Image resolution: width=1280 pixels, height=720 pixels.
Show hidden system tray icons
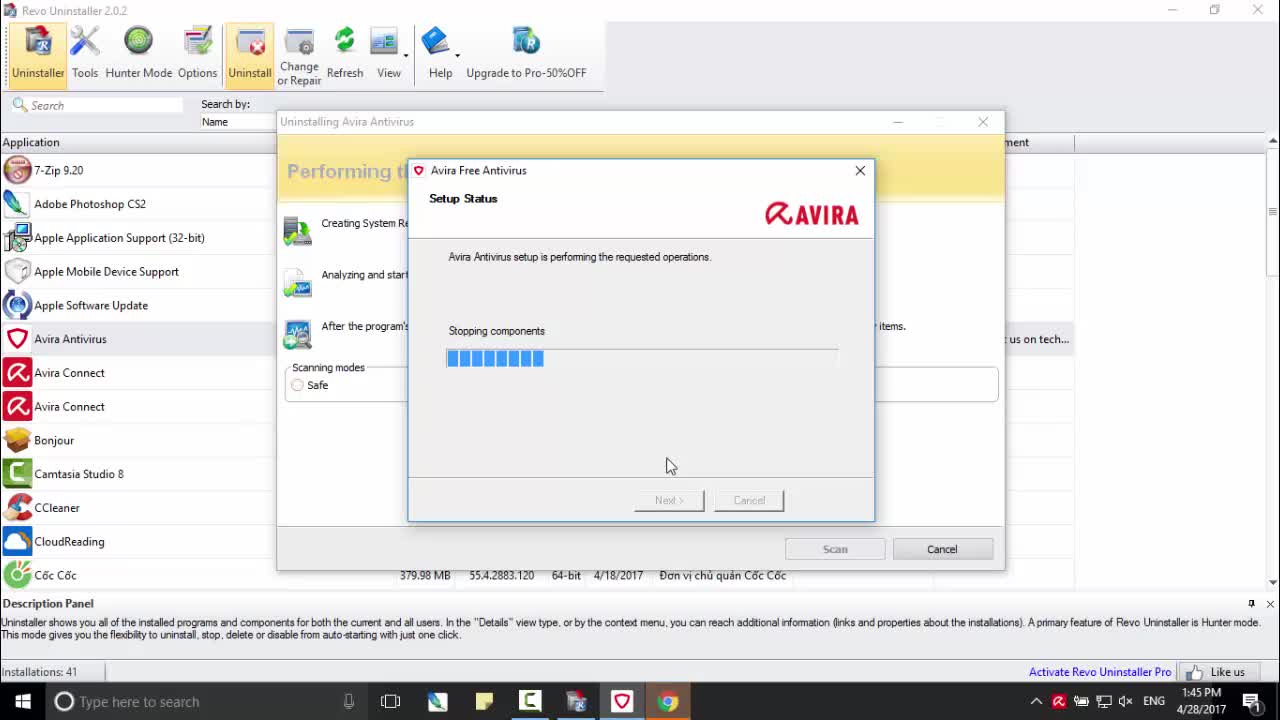coord(1036,701)
